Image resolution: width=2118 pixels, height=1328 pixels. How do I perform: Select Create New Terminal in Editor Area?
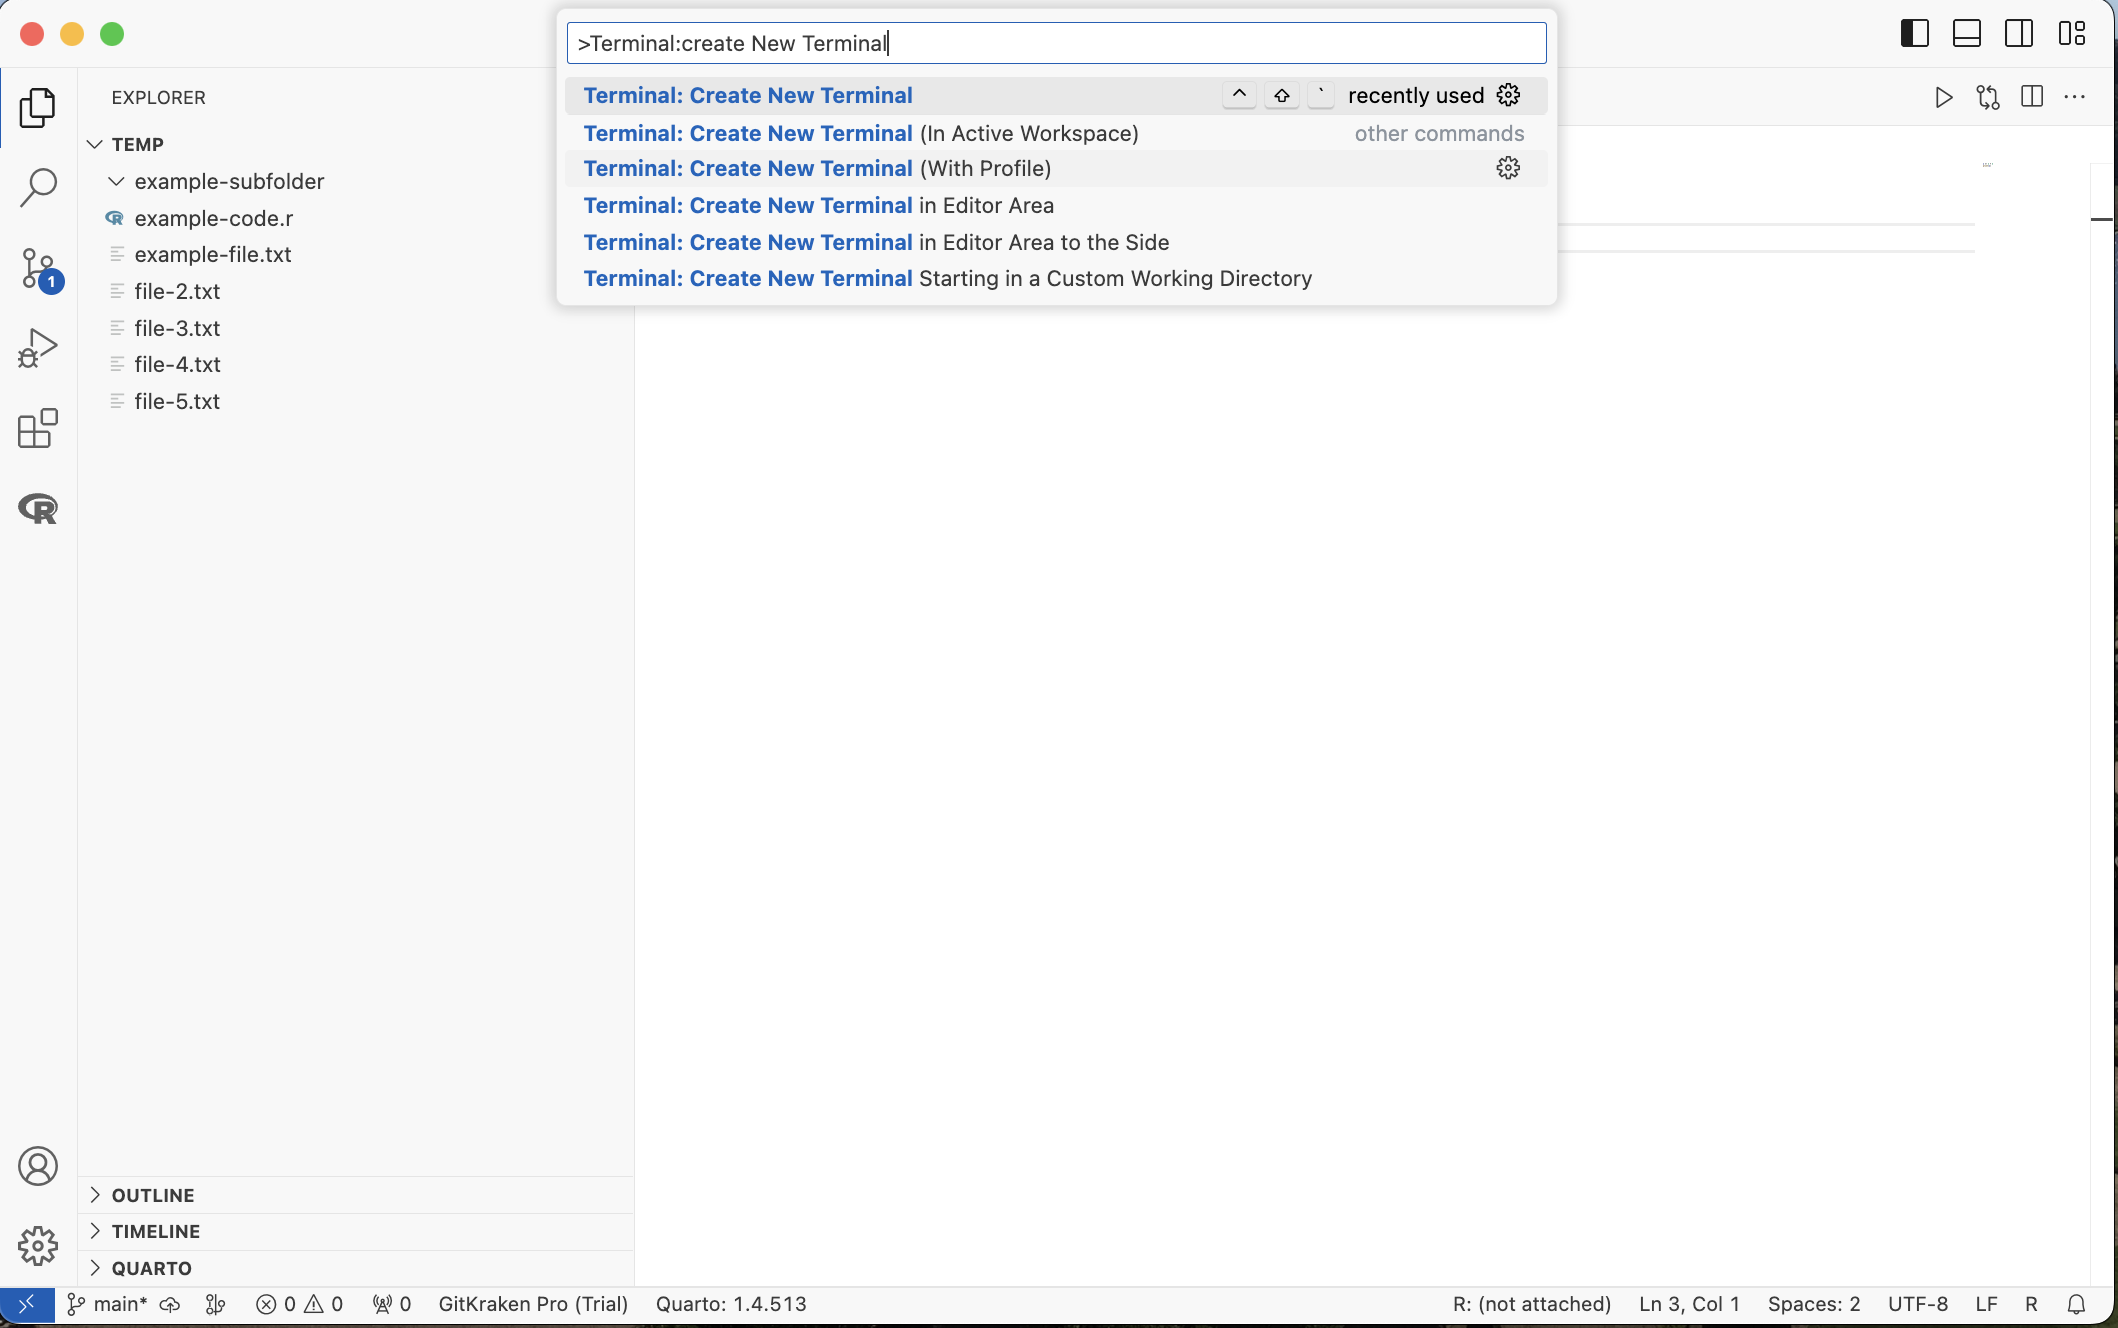(x=818, y=205)
